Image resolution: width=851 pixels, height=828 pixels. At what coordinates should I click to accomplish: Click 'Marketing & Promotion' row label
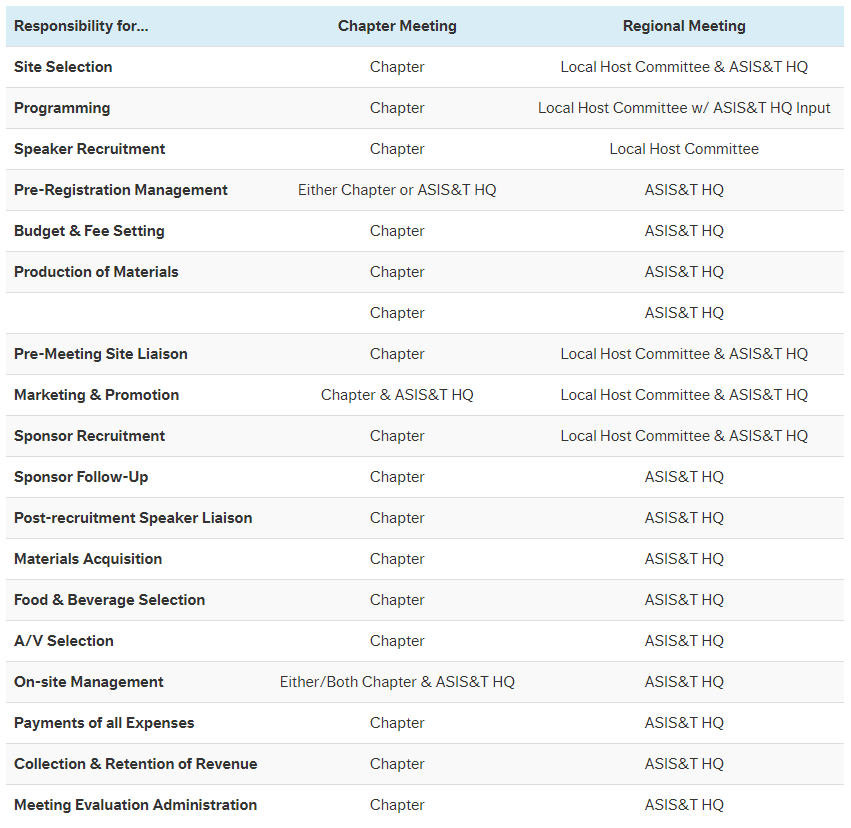tap(97, 395)
